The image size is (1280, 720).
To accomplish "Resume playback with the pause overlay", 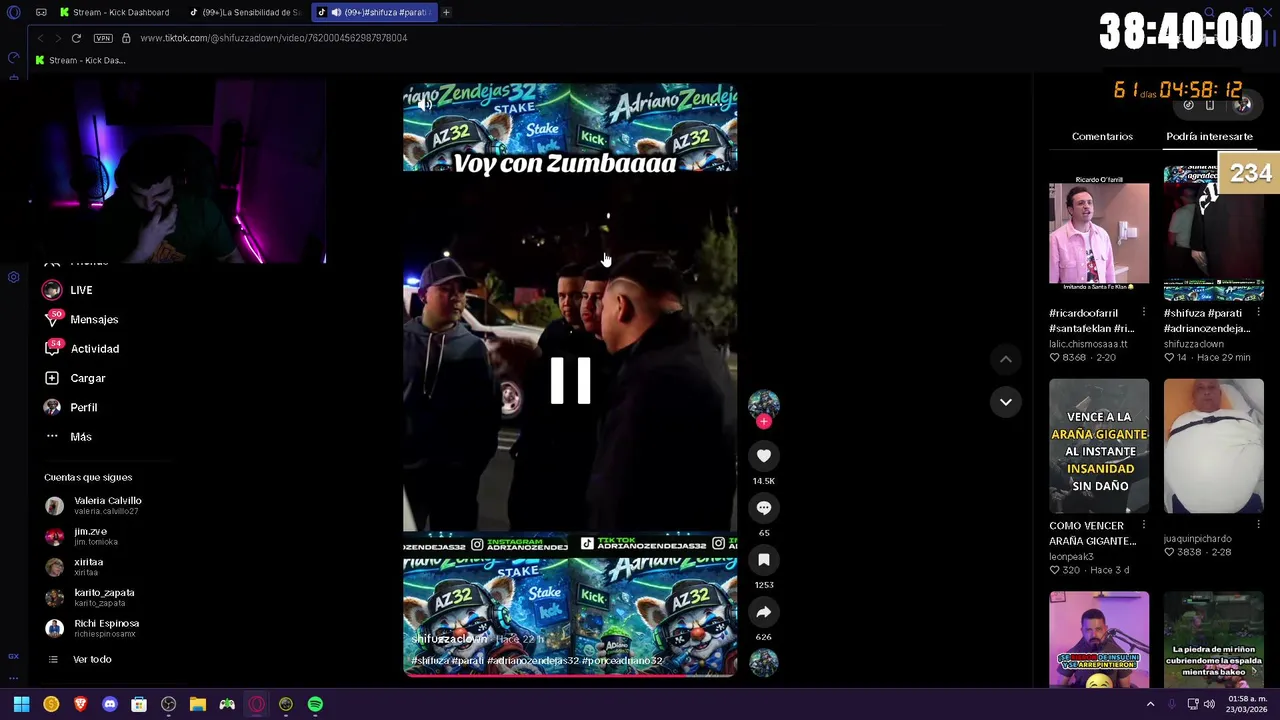I will click(570, 380).
